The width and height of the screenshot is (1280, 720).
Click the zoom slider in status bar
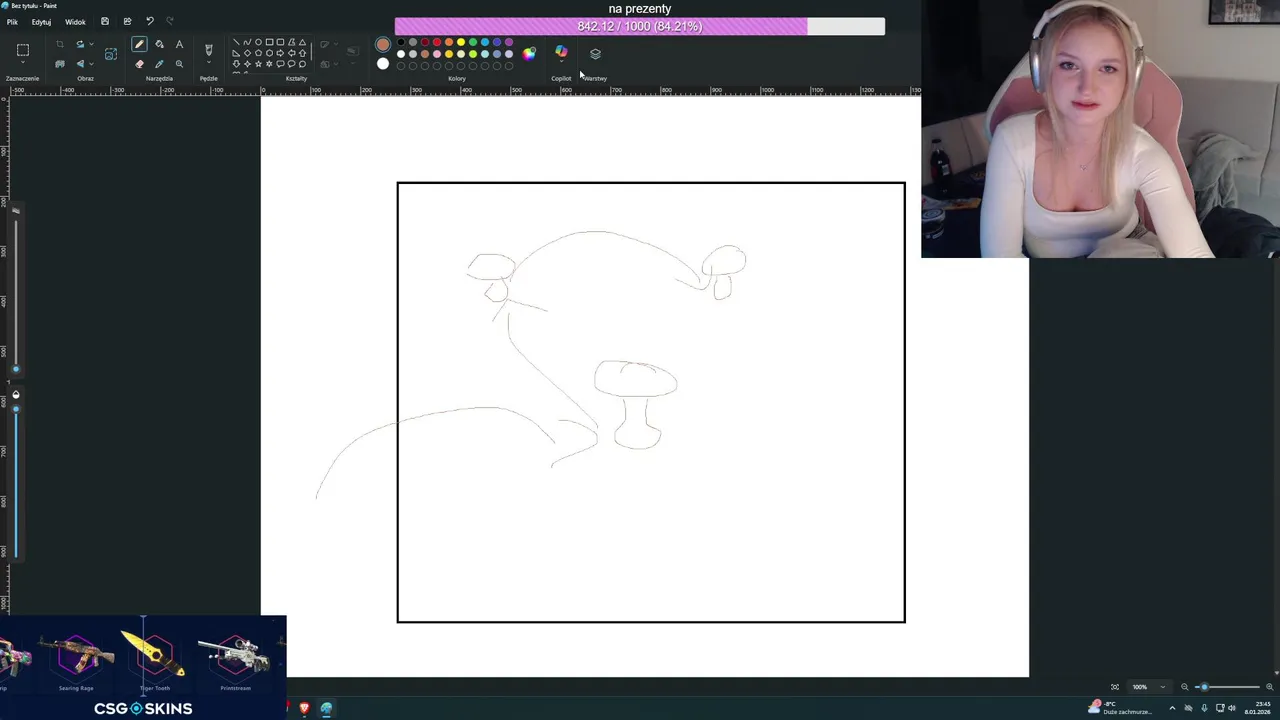click(x=1227, y=687)
